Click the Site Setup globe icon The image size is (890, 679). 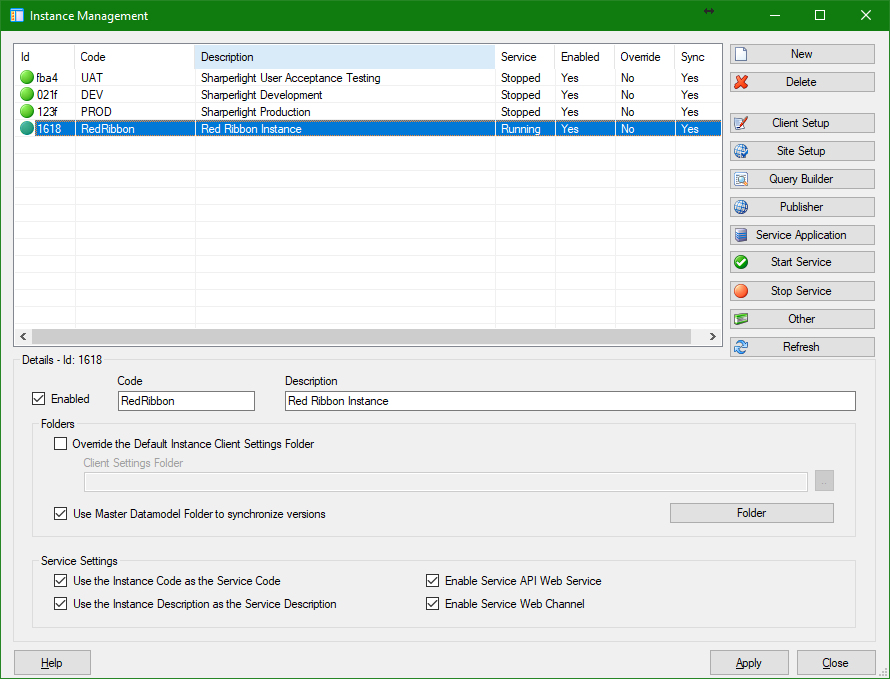[x=741, y=151]
